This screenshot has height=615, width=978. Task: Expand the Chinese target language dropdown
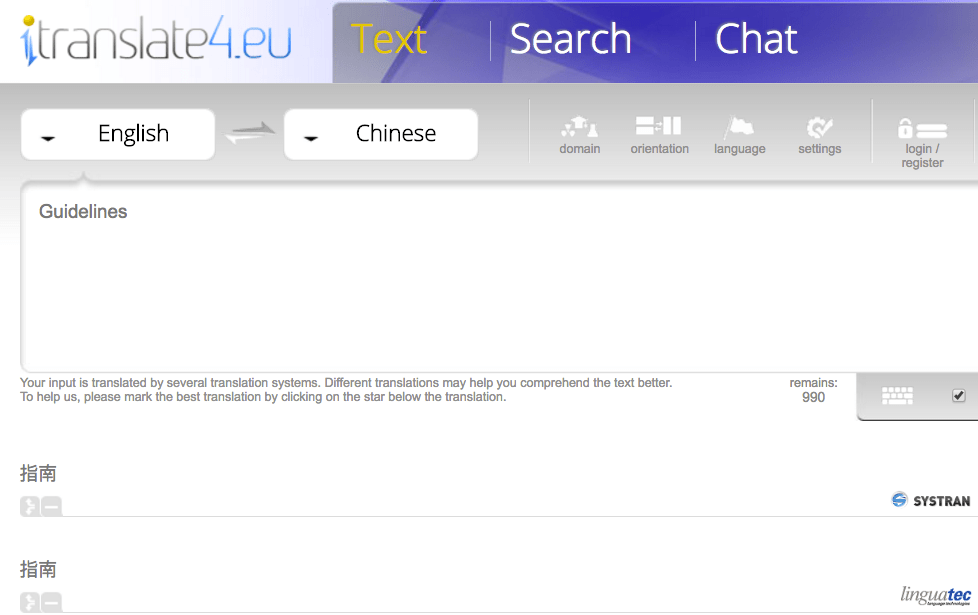click(381, 134)
